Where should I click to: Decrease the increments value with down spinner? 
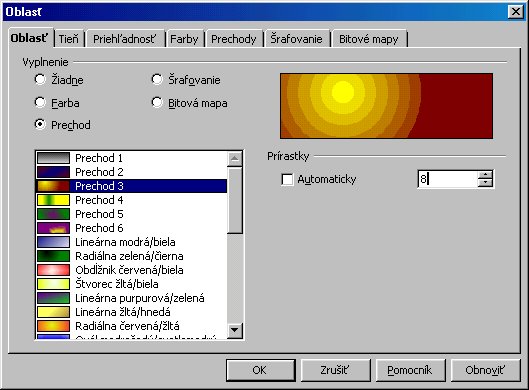(x=485, y=183)
